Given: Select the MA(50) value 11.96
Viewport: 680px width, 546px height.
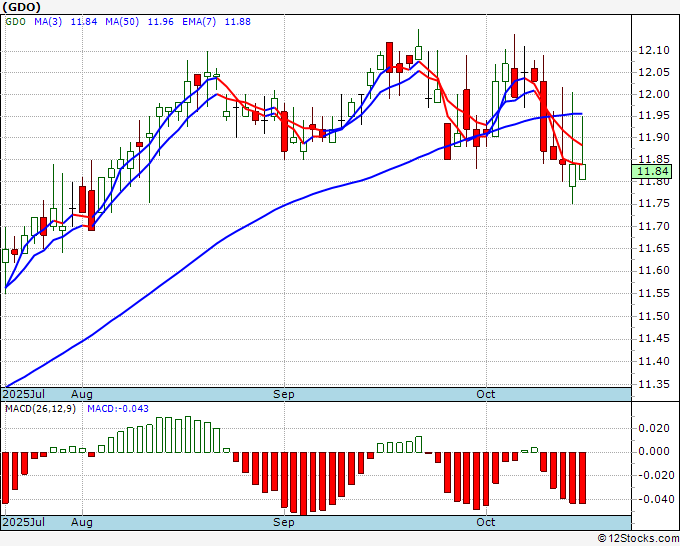Looking at the screenshot, I should (160, 22).
